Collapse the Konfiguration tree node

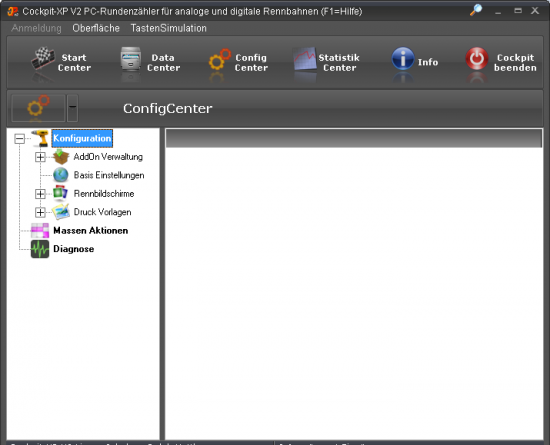pos(20,139)
